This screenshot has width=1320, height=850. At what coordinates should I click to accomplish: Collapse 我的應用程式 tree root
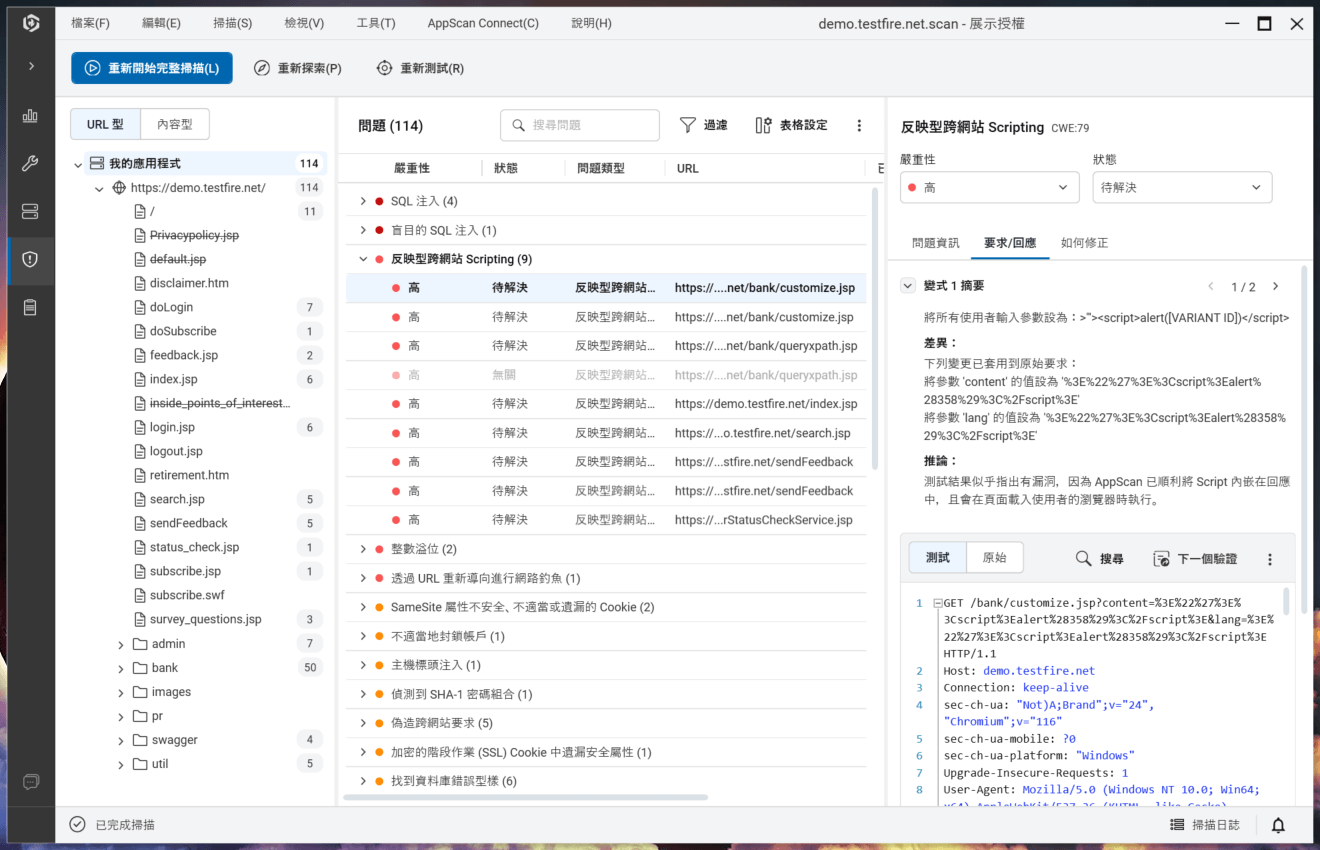(x=78, y=164)
